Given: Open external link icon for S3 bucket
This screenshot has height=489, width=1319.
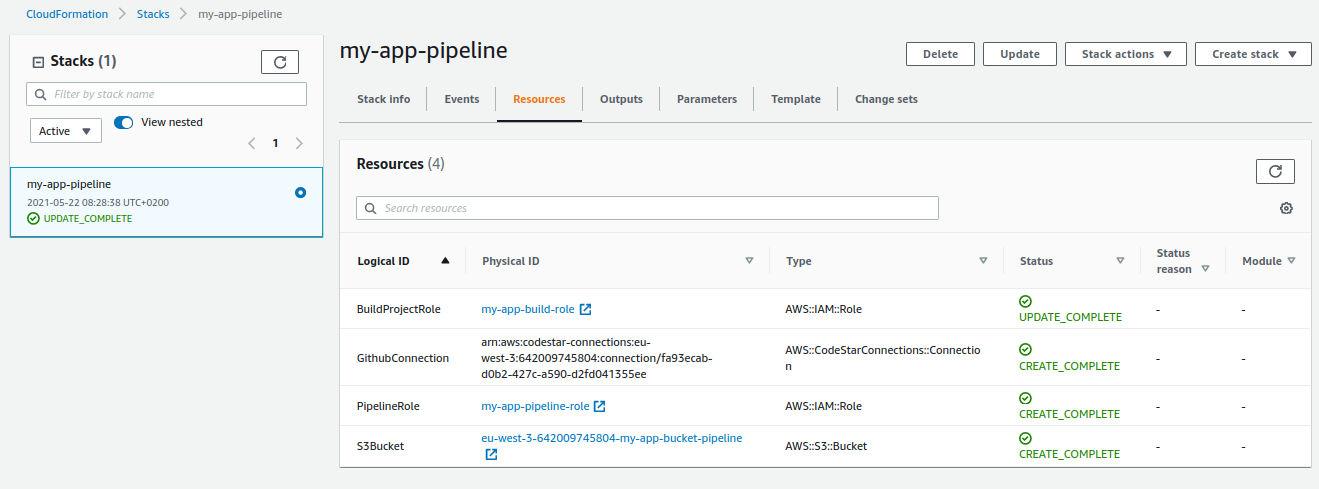Looking at the screenshot, I should pos(491,454).
